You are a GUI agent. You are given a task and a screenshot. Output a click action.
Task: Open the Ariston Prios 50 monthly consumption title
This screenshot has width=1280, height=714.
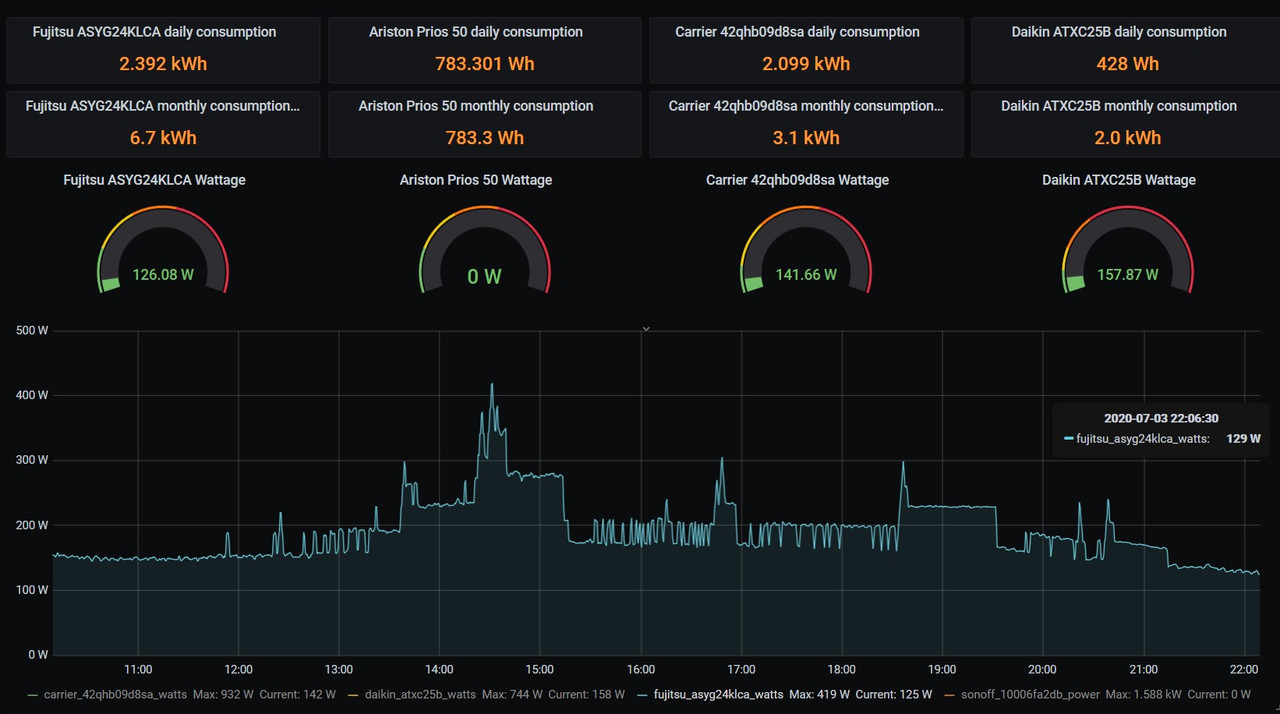(x=476, y=106)
